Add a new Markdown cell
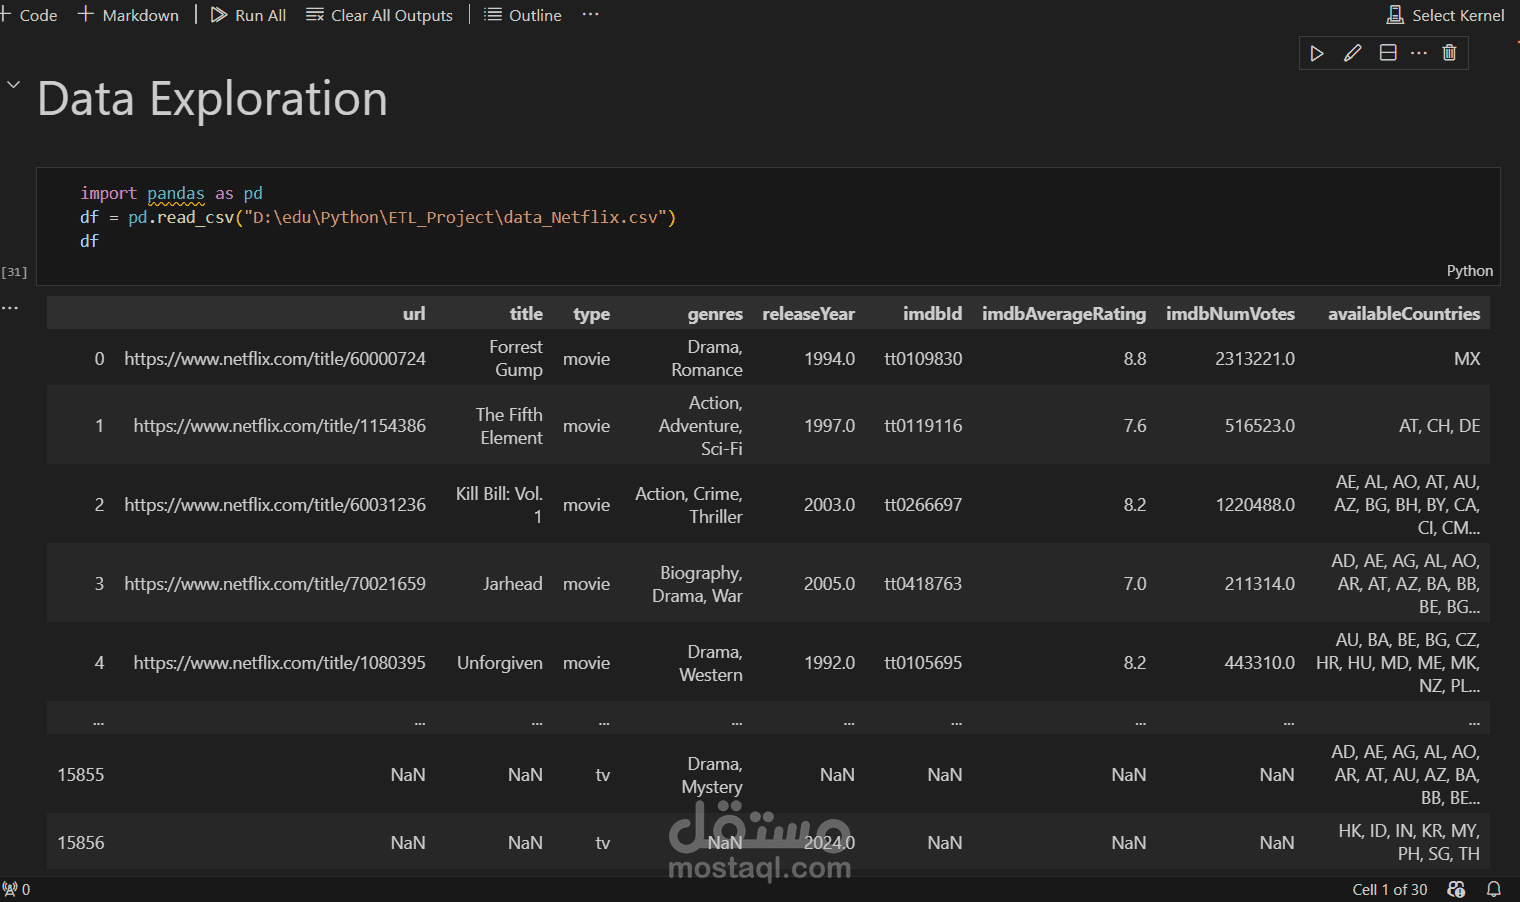Viewport: 1520px width, 902px height. point(129,15)
